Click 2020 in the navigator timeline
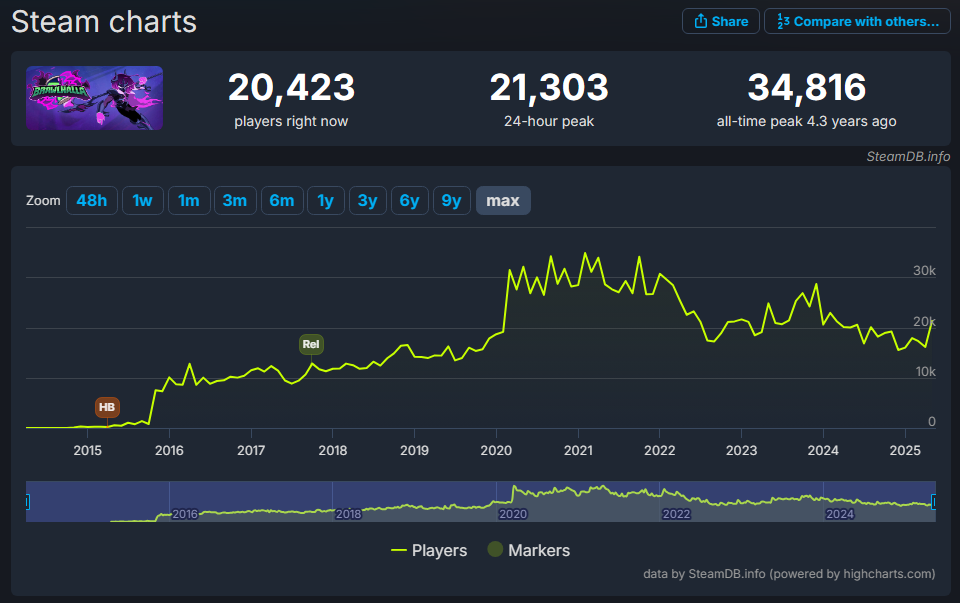The width and height of the screenshot is (960, 603). point(513,514)
